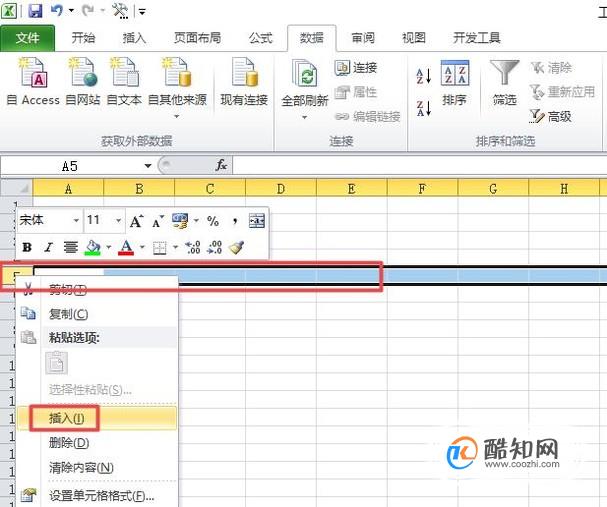Toggle italic in the mini toolbar
This screenshot has width=607, height=507.
(48, 247)
